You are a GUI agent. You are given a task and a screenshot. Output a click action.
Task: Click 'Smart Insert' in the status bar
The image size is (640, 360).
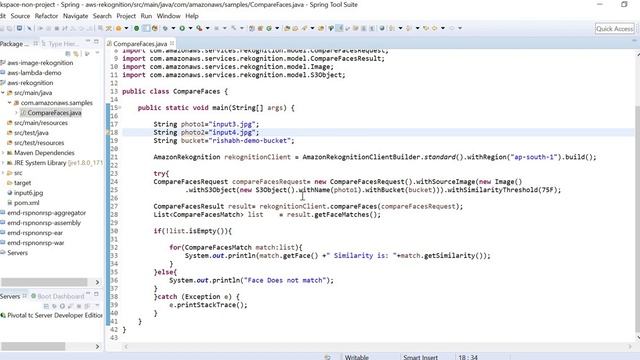420,357
